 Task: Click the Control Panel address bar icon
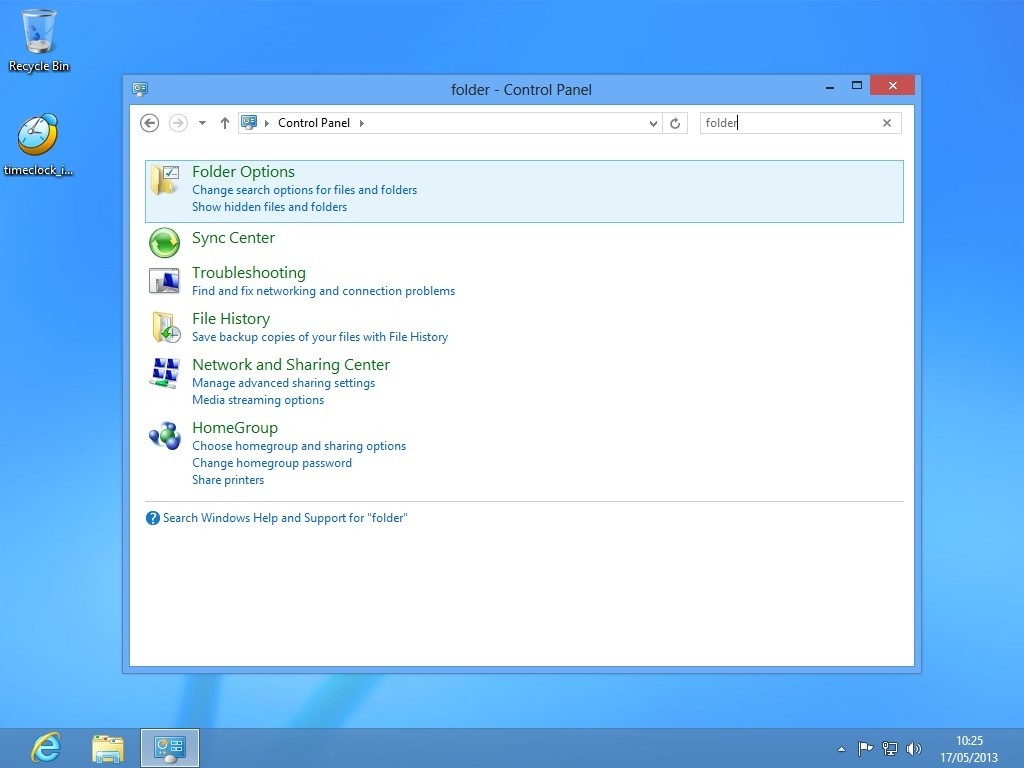(x=249, y=122)
